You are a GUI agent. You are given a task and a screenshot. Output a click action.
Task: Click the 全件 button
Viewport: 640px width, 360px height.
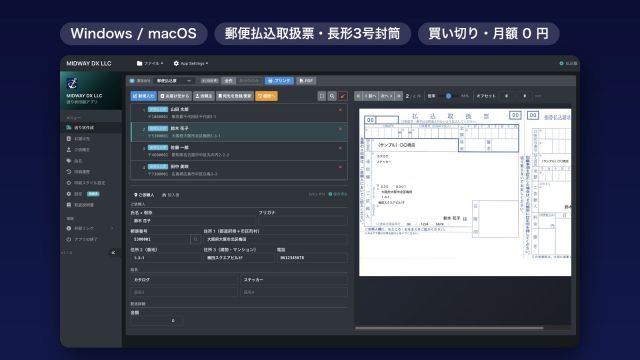(229, 81)
